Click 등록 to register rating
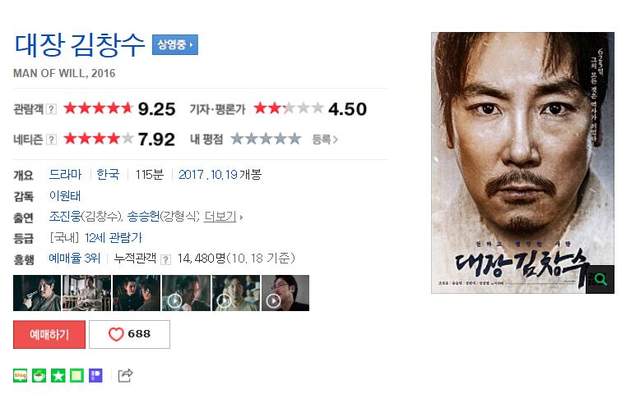640x403 pixels. click(324, 139)
